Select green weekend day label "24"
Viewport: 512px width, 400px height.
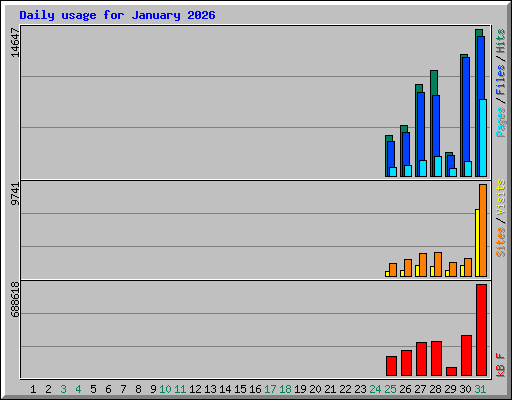coord(375,389)
